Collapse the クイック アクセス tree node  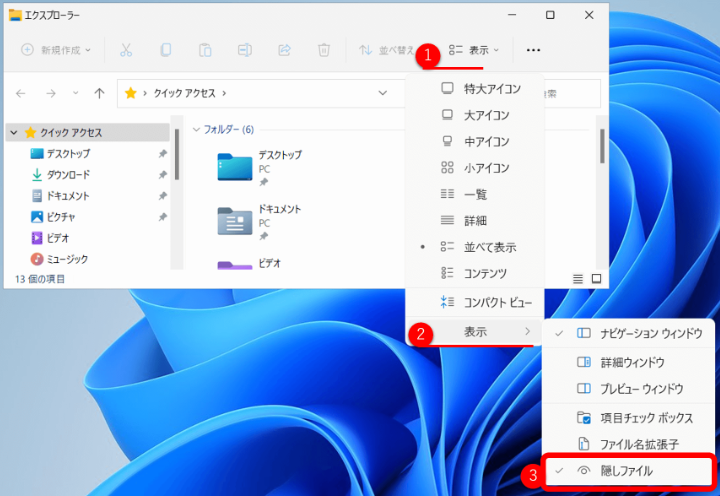(x=14, y=133)
